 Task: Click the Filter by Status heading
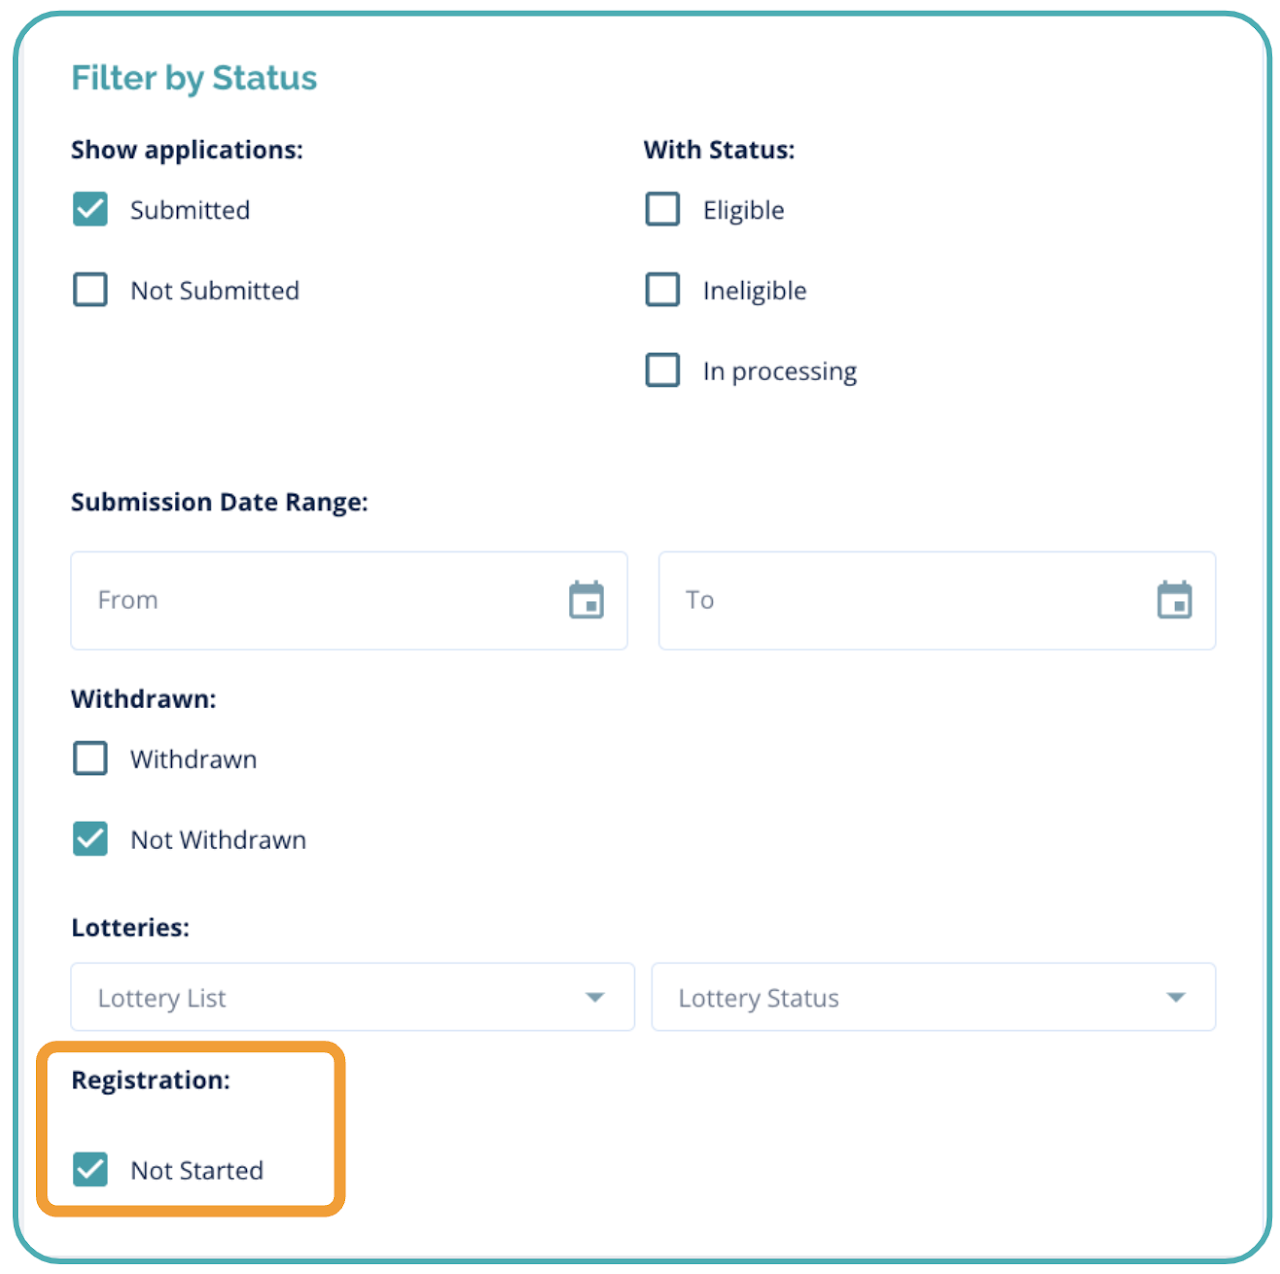click(194, 78)
